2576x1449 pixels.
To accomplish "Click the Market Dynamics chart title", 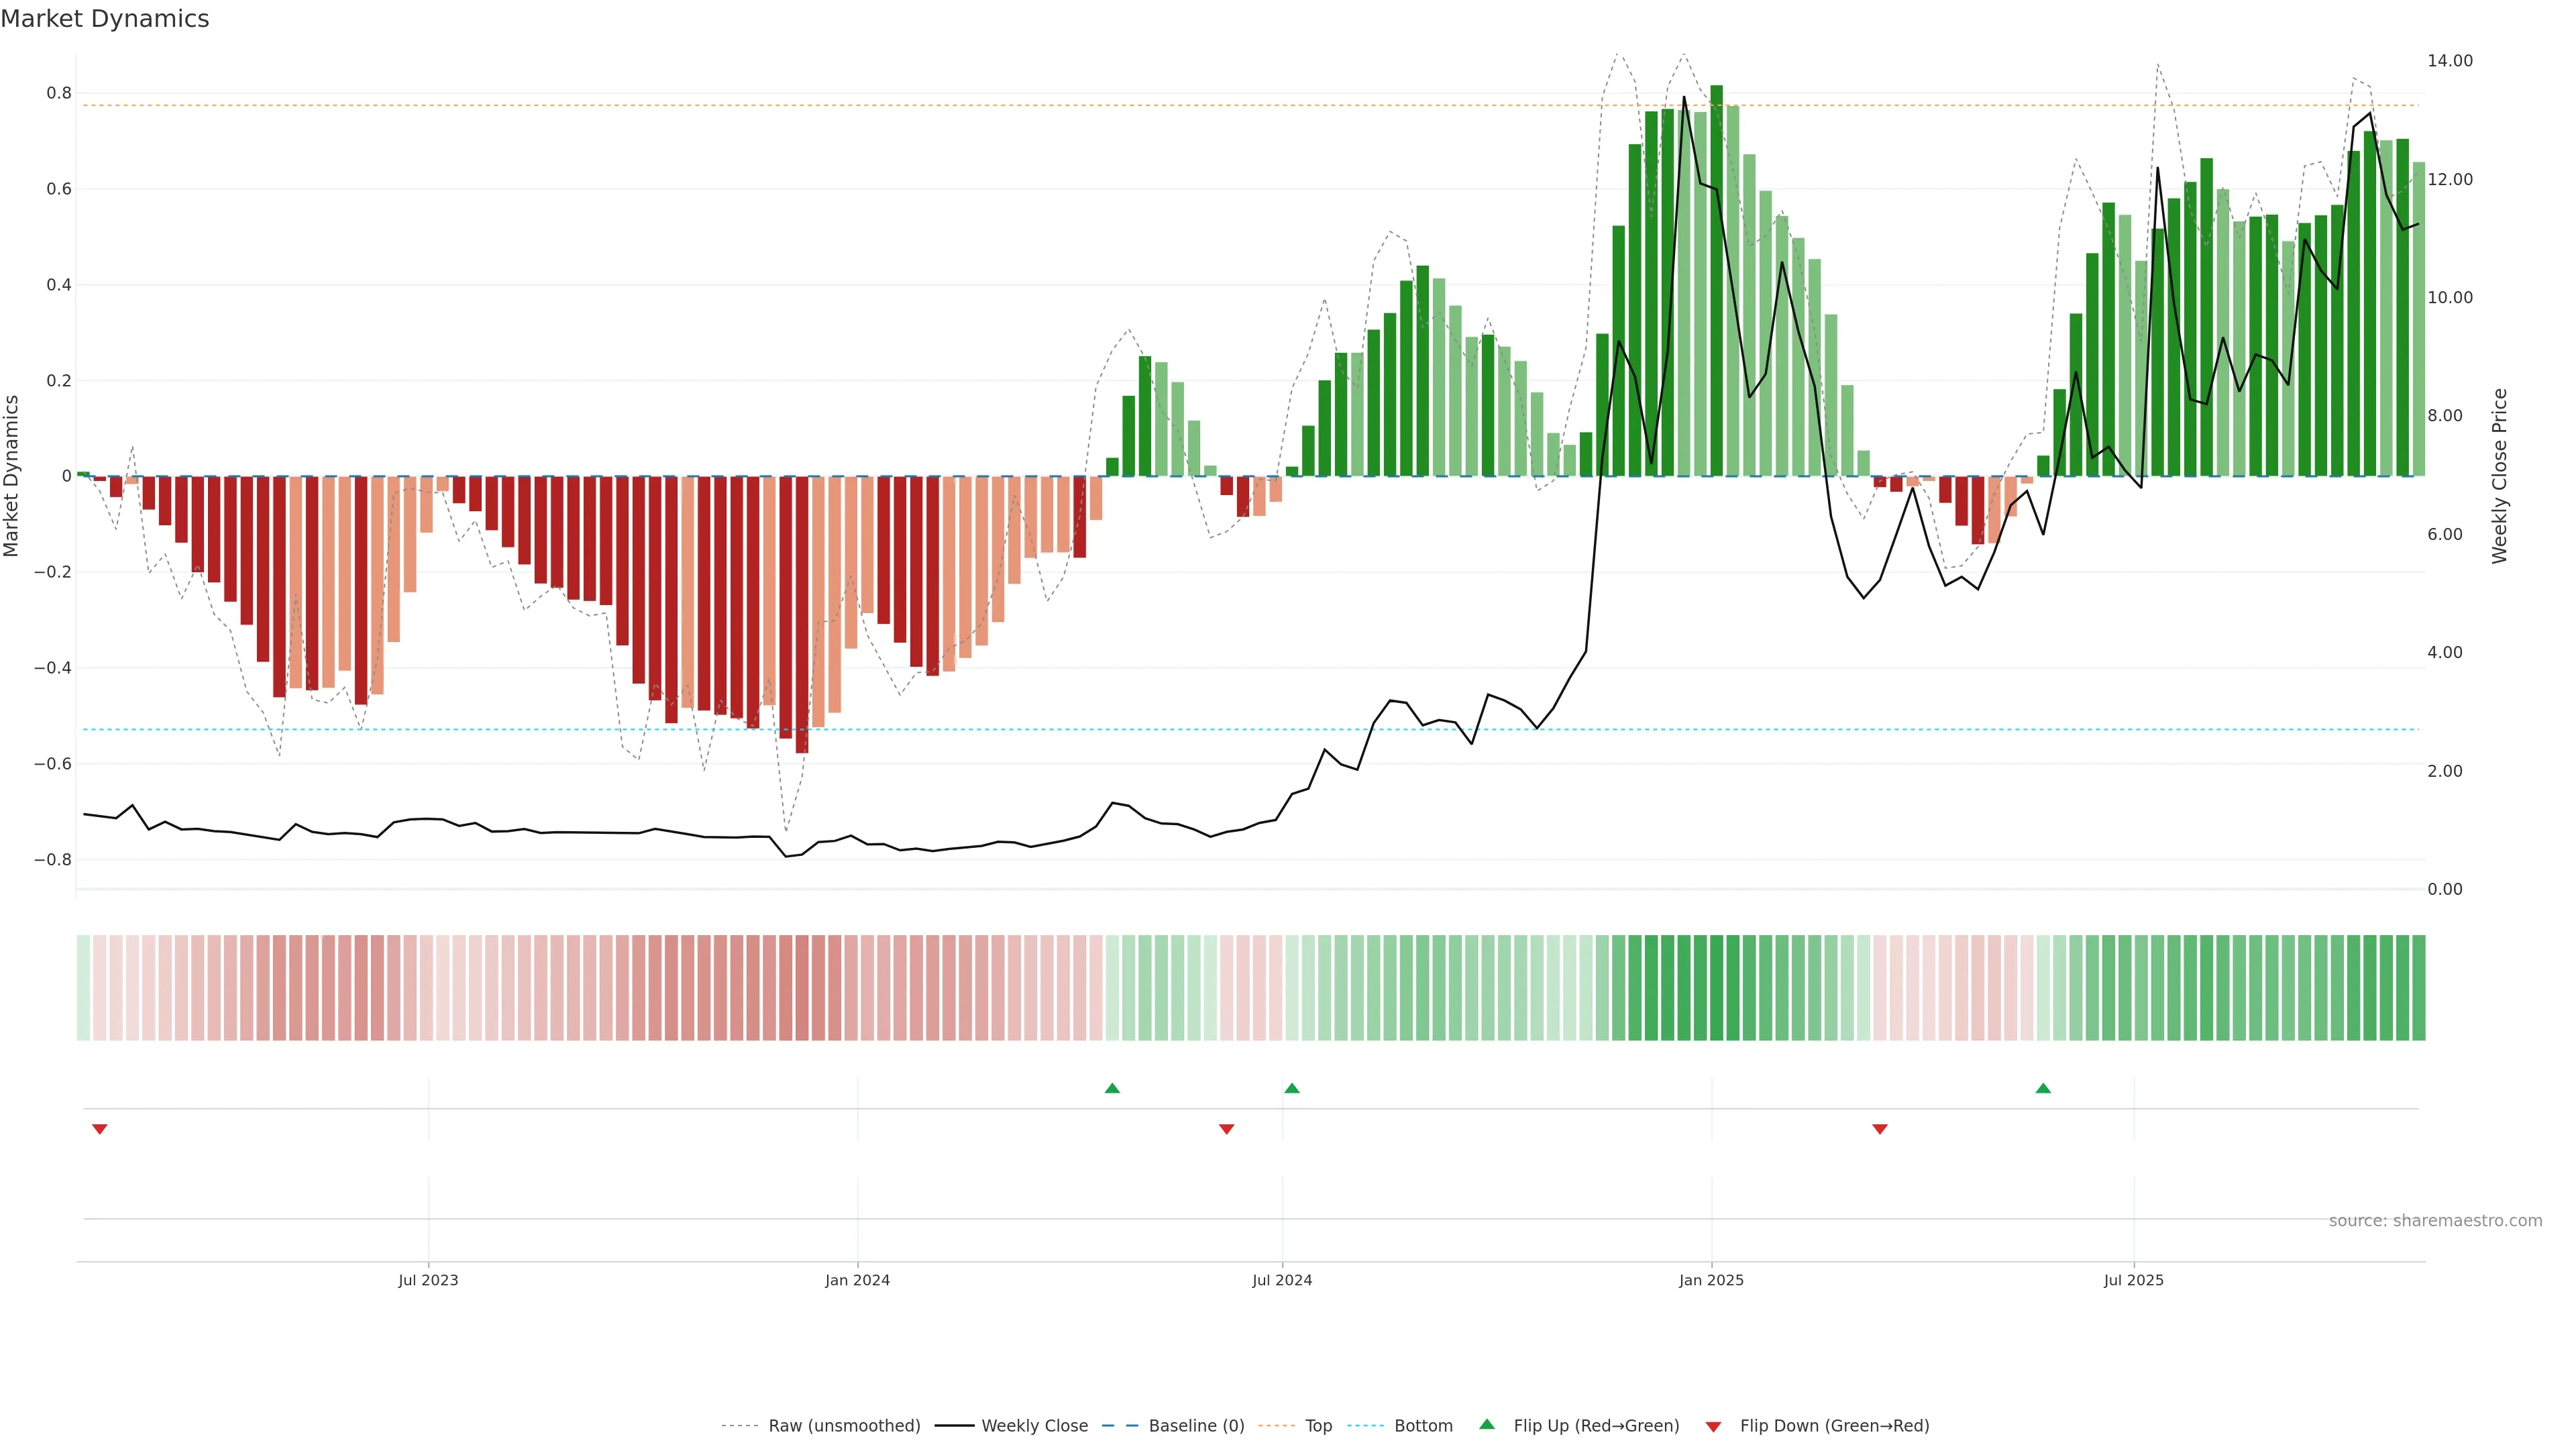I will click(x=105, y=19).
